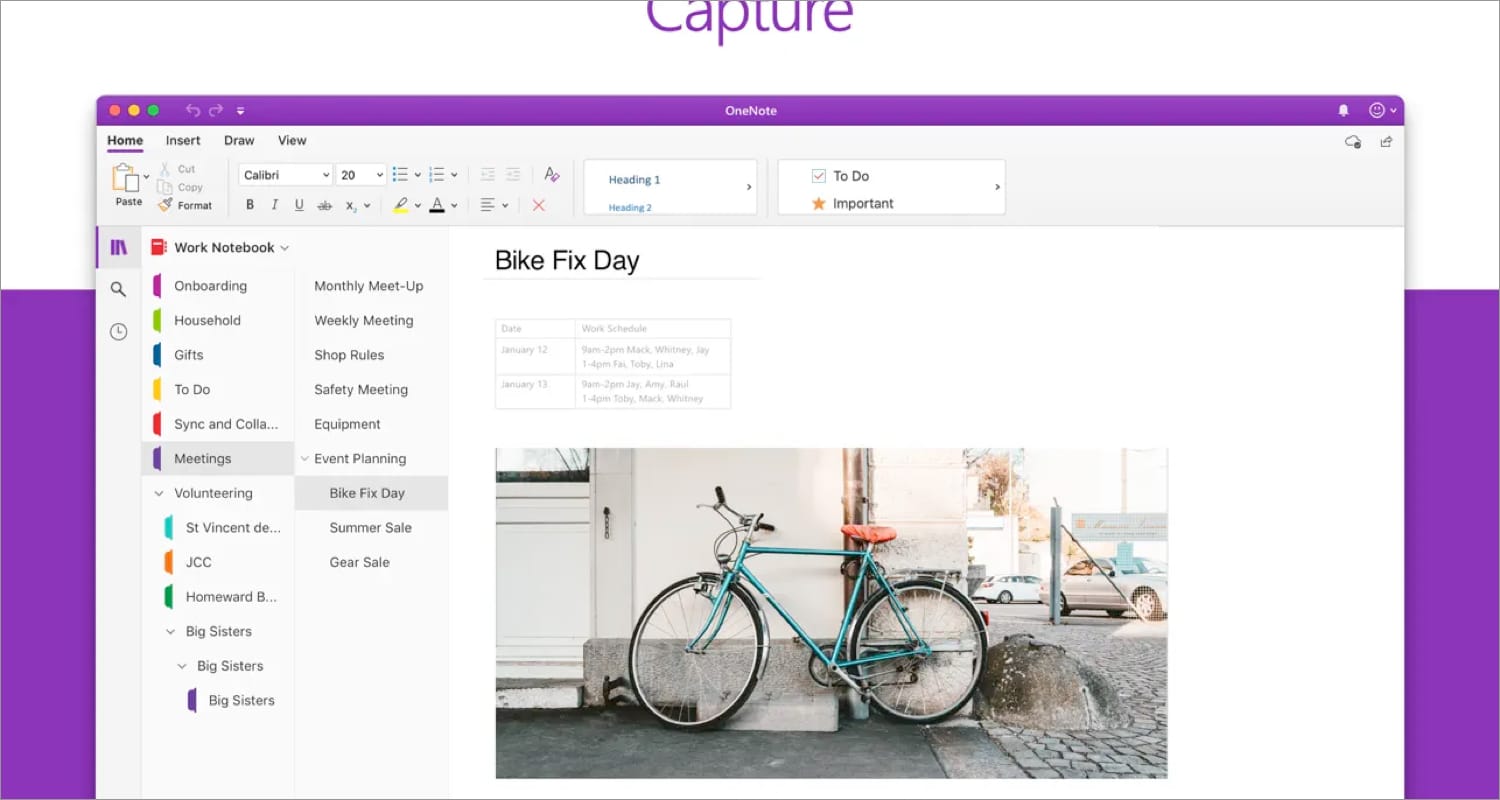This screenshot has width=1500, height=800.
Task: Click the Paste clipboard icon
Action: click(x=126, y=178)
